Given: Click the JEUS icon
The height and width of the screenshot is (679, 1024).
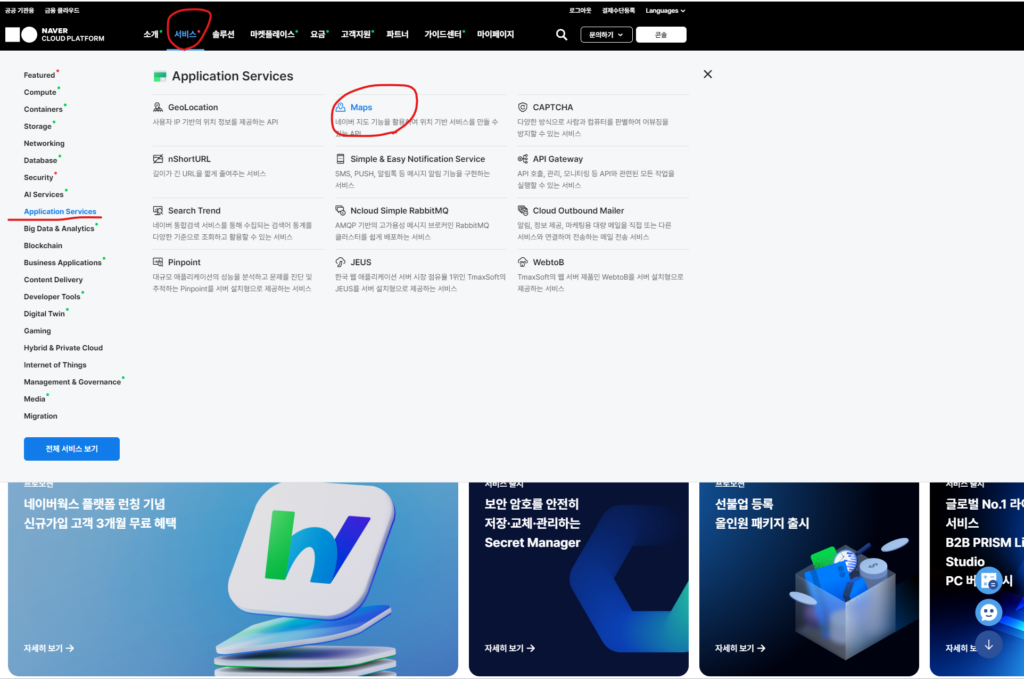Looking at the screenshot, I should click(340, 262).
